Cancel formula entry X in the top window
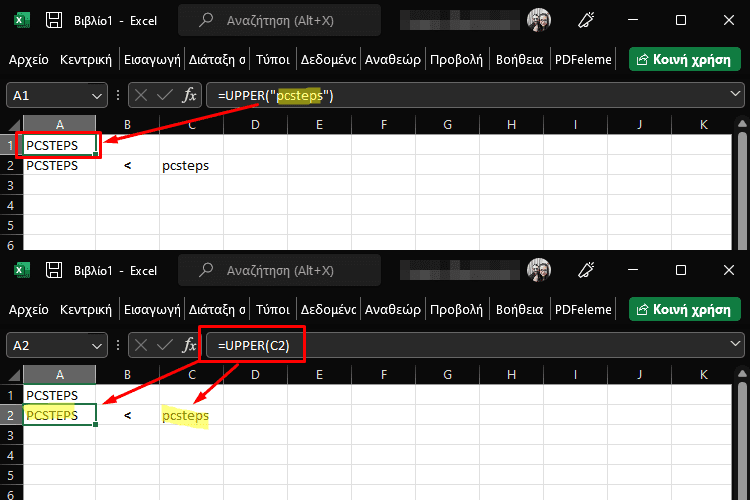Viewport: 750px width, 500px height. [141, 95]
